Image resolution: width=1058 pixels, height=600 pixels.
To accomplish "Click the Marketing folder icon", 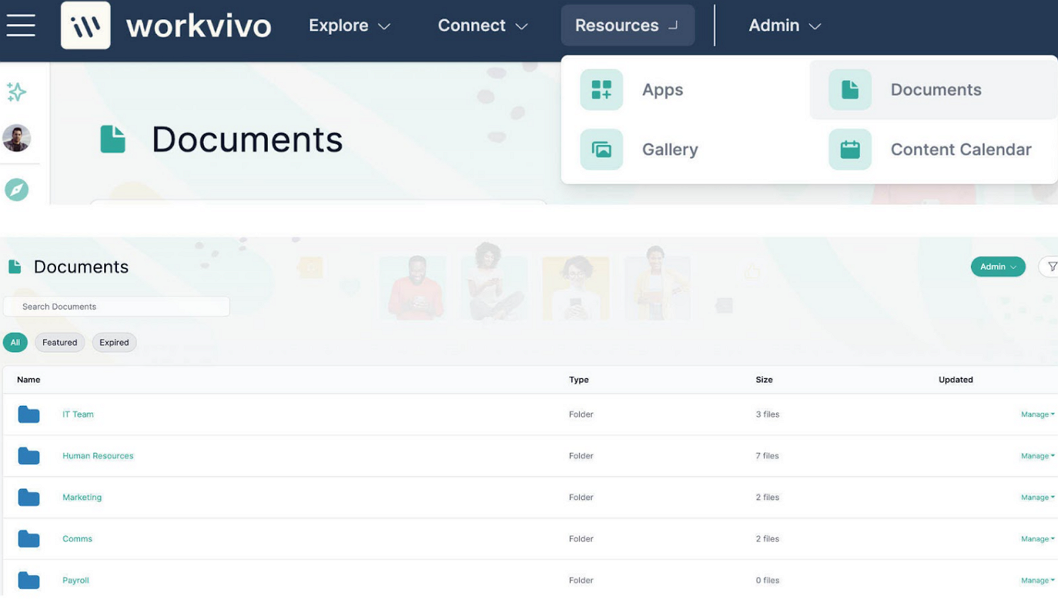I will point(28,497).
